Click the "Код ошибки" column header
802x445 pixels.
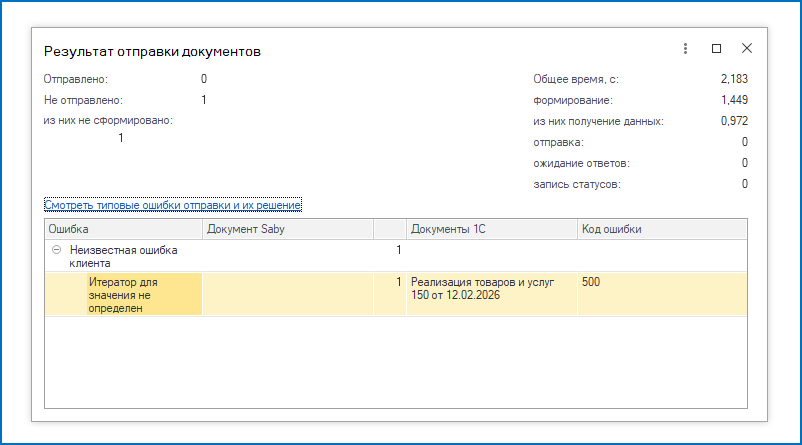coord(660,229)
